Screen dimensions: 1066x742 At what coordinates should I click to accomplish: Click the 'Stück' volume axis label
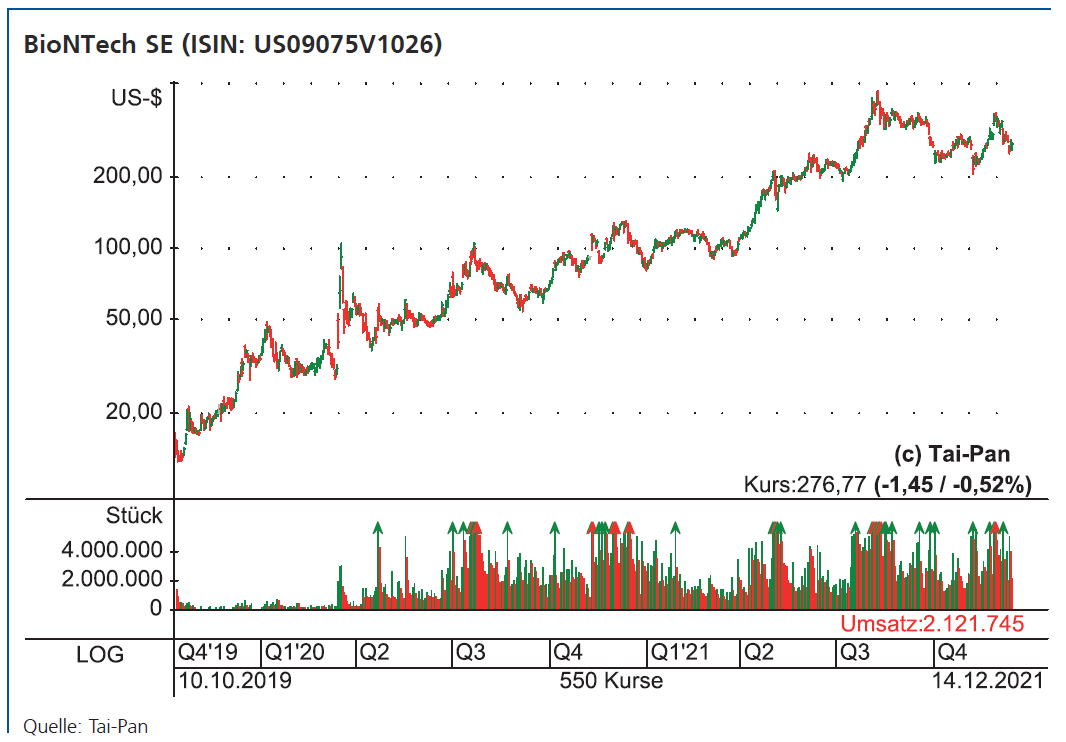point(134,516)
